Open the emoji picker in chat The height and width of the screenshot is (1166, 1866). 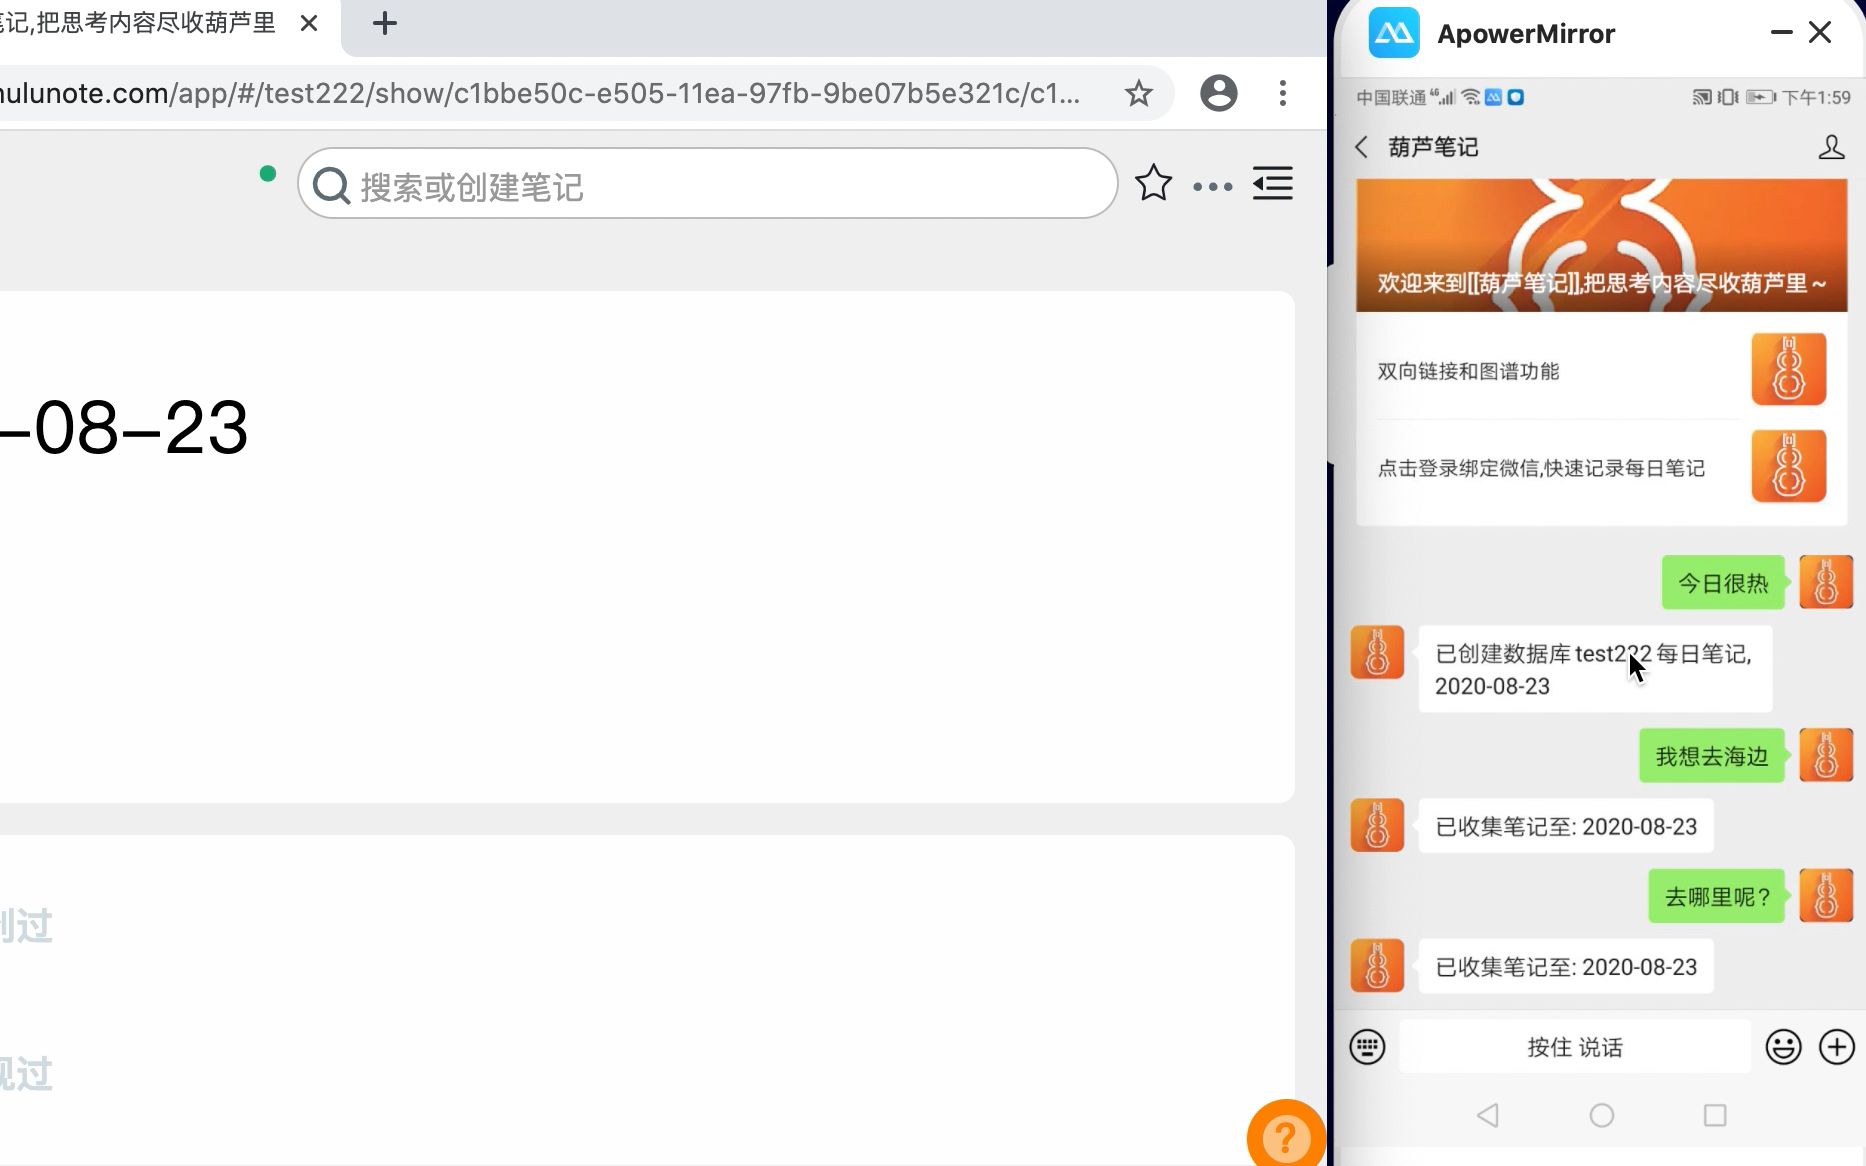pos(1783,1047)
